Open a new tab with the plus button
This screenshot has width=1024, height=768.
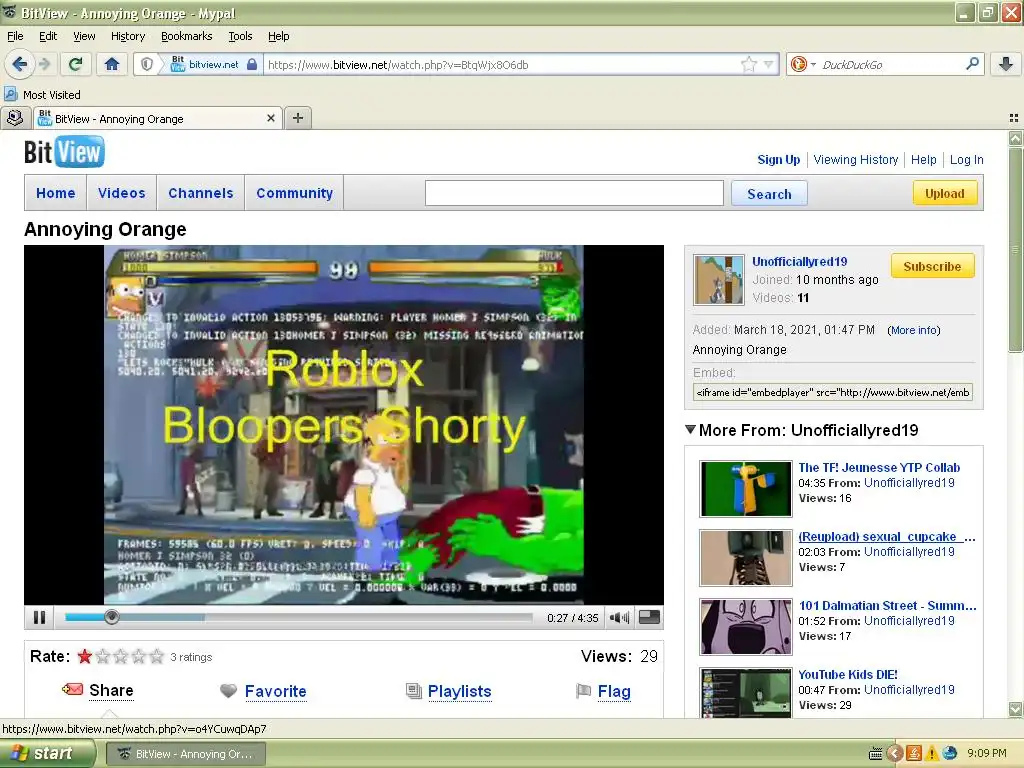coord(298,118)
